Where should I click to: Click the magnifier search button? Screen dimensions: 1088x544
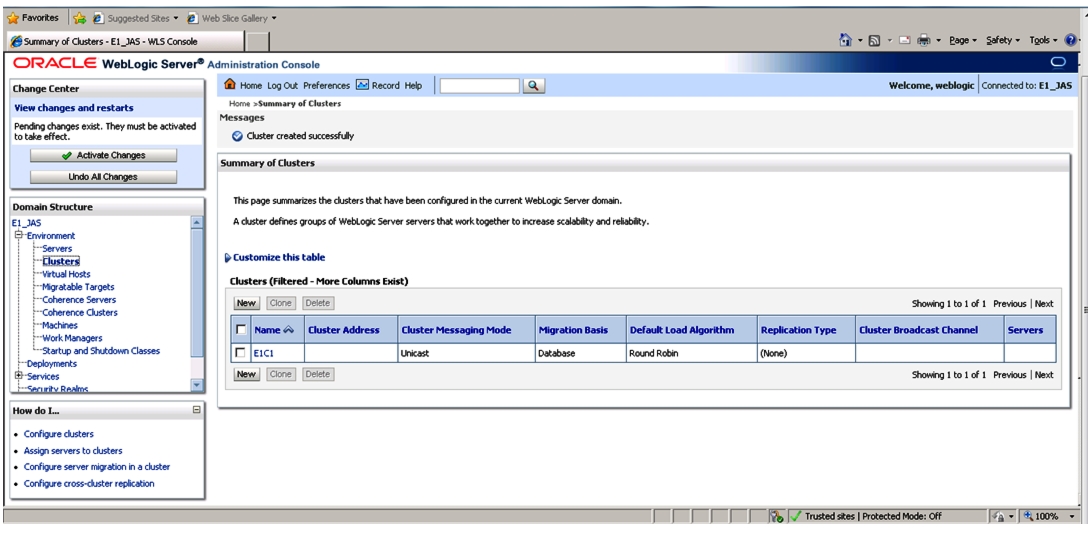pyautogui.click(x=533, y=85)
